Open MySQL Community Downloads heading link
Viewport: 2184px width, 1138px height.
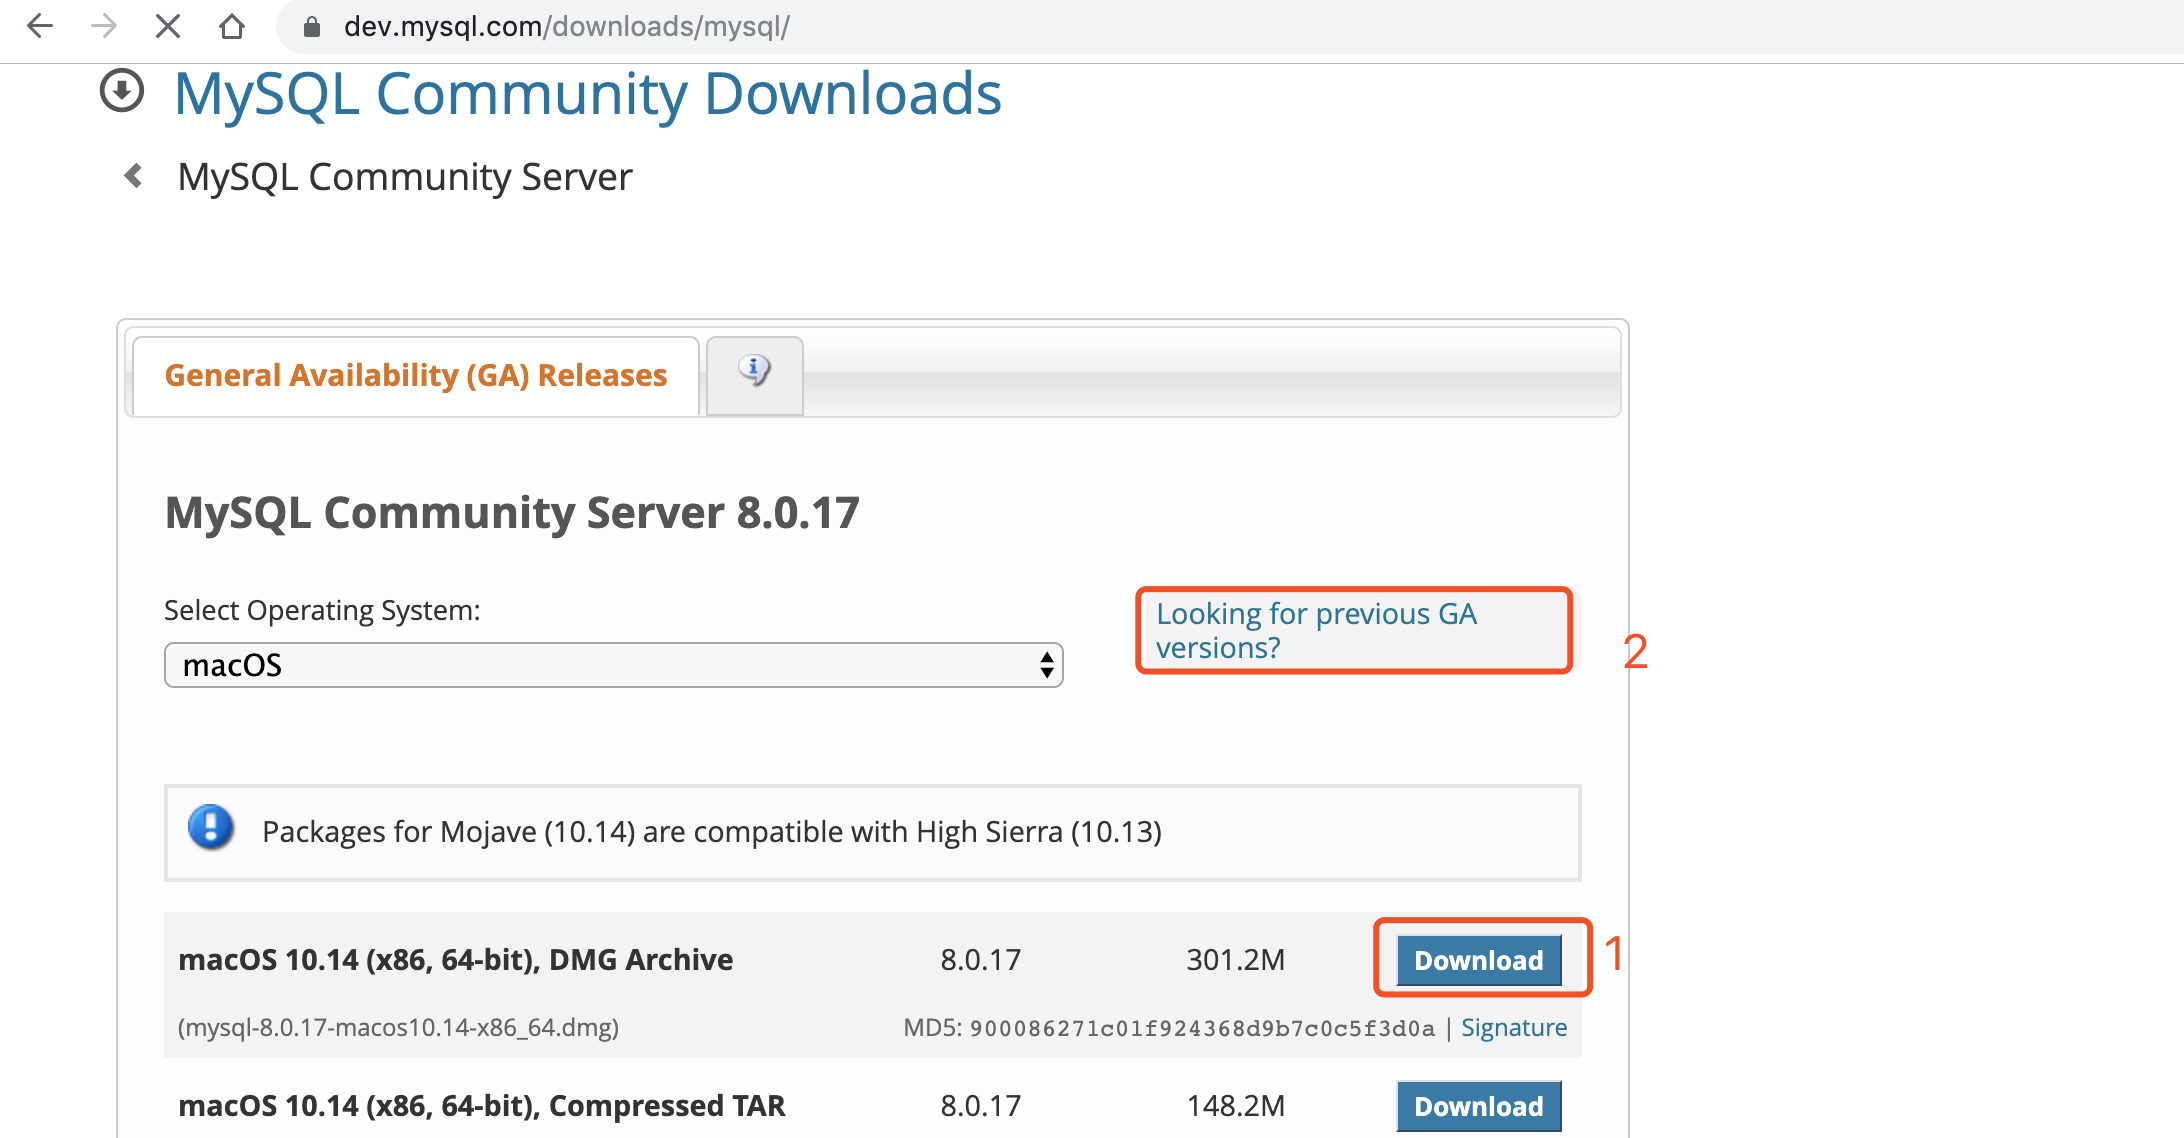(x=588, y=94)
